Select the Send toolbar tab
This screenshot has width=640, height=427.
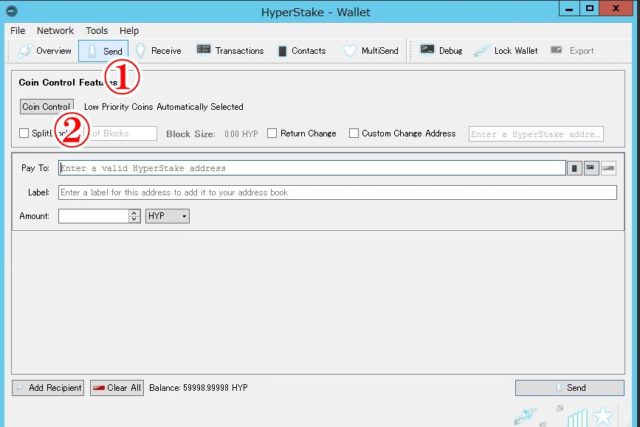[x=103, y=51]
